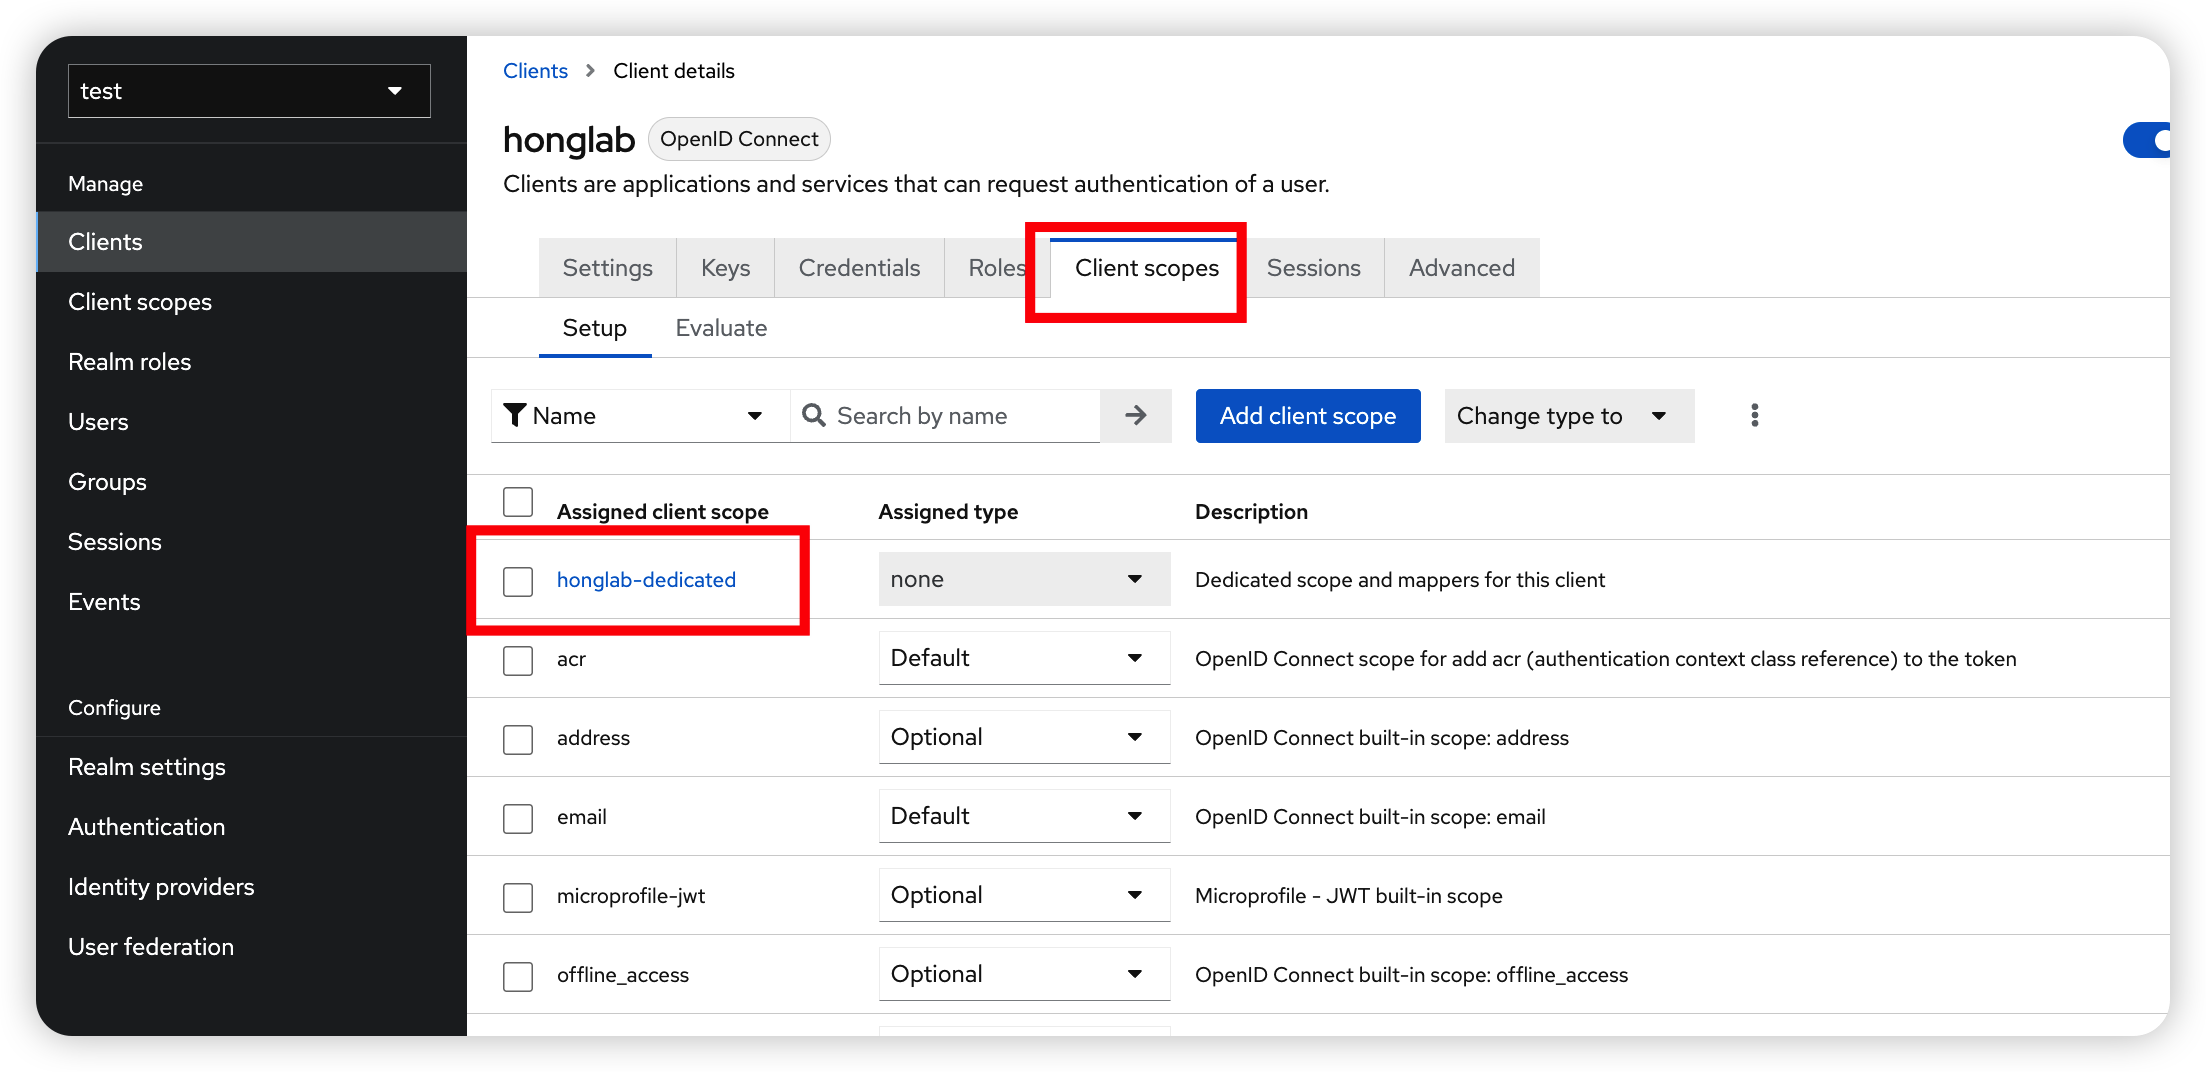Open User federation in the sidebar
2206x1072 pixels.
(x=251, y=947)
